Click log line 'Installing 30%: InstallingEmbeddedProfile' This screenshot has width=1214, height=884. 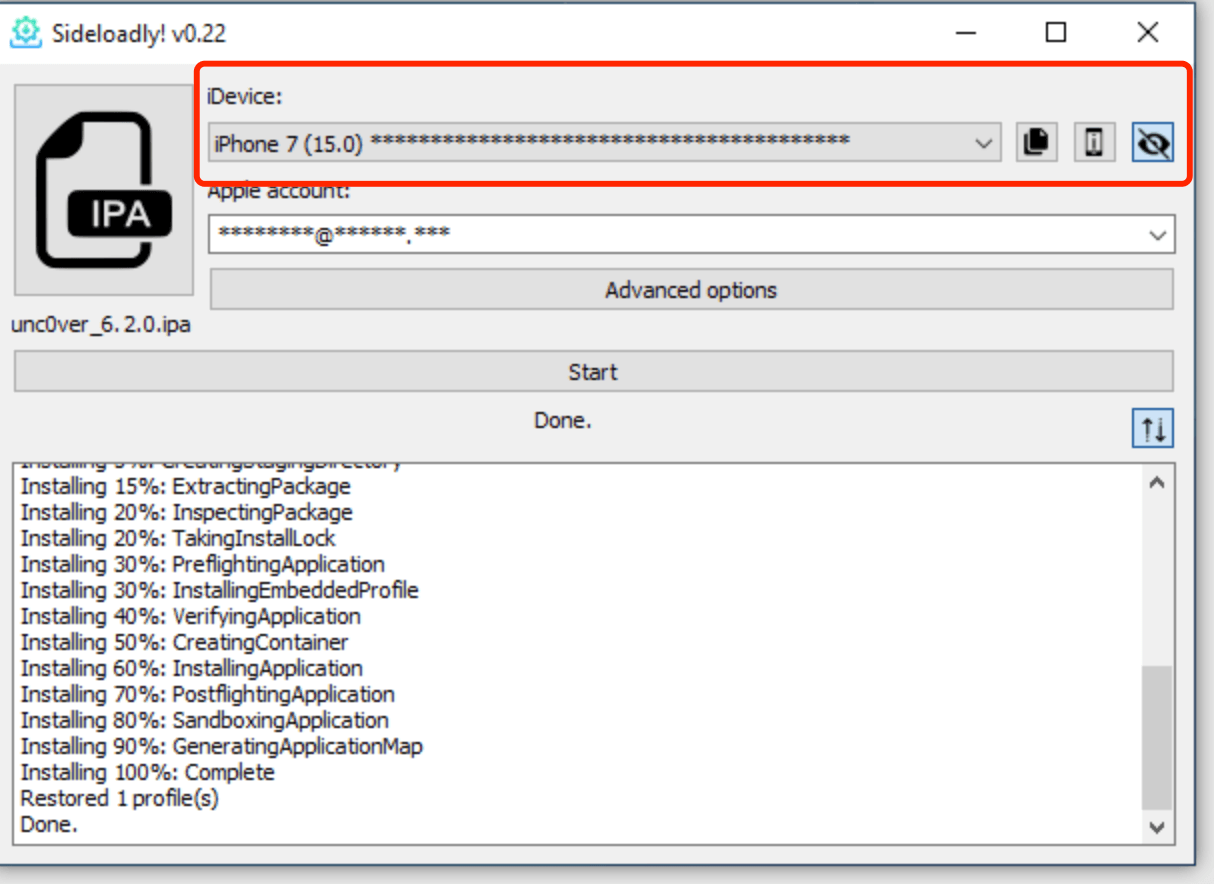click(x=220, y=591)
